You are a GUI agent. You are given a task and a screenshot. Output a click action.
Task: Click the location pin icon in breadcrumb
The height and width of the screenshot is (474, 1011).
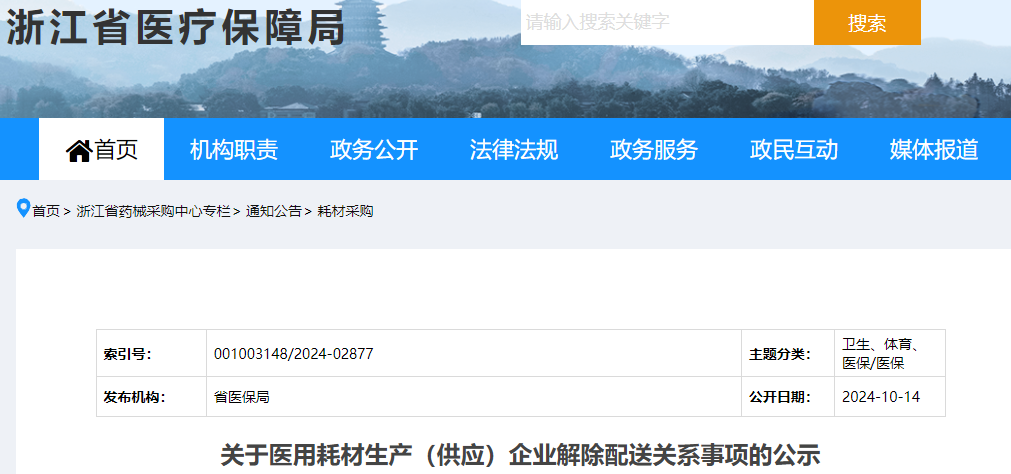click(x=23, y=209)
